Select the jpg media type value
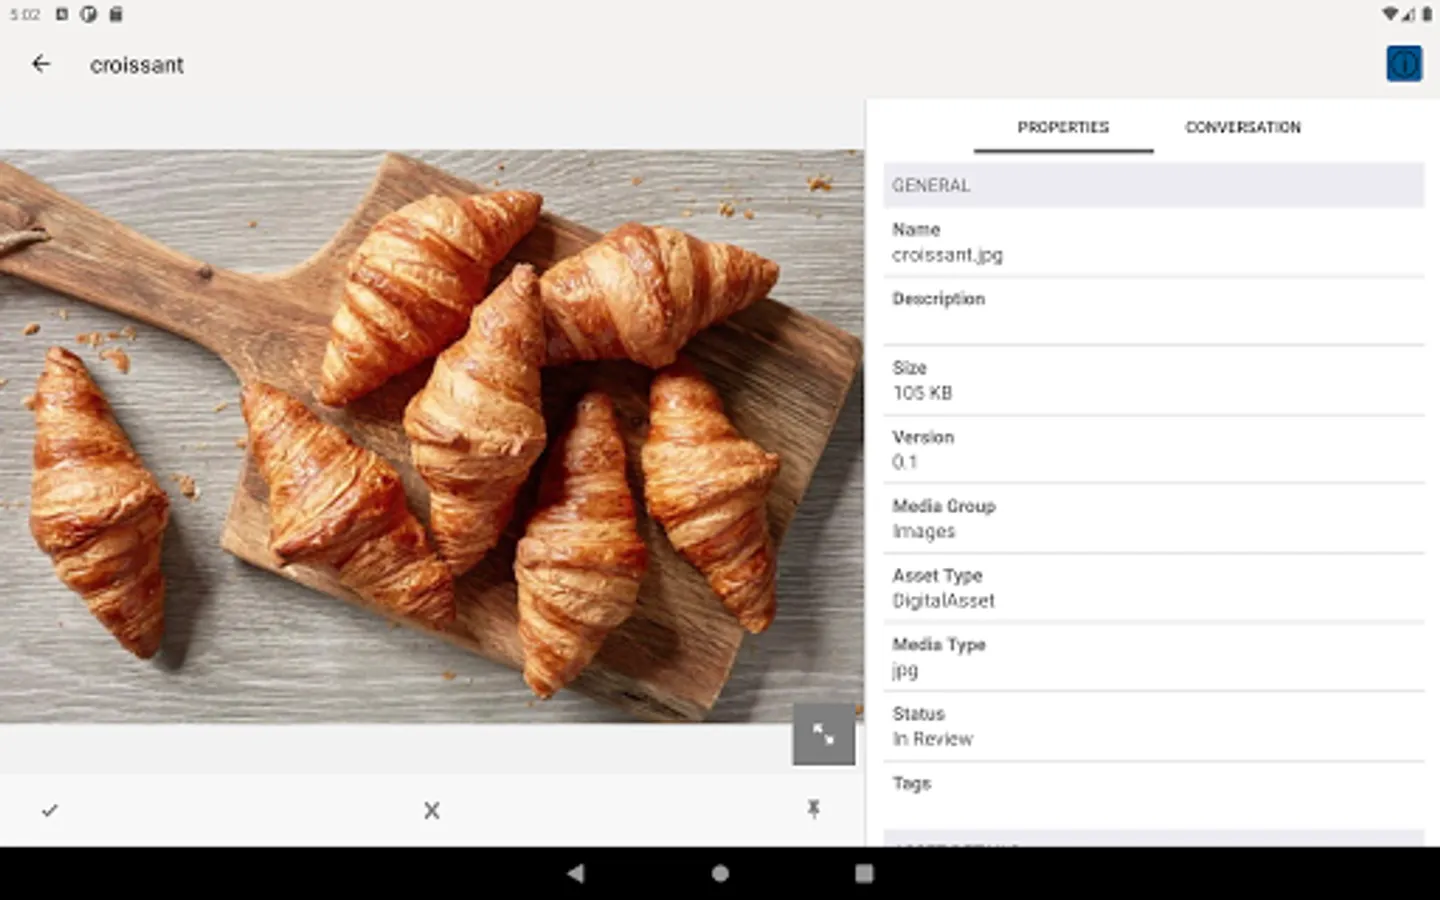This screenshot has height=900, width=1440. [904, 670]
